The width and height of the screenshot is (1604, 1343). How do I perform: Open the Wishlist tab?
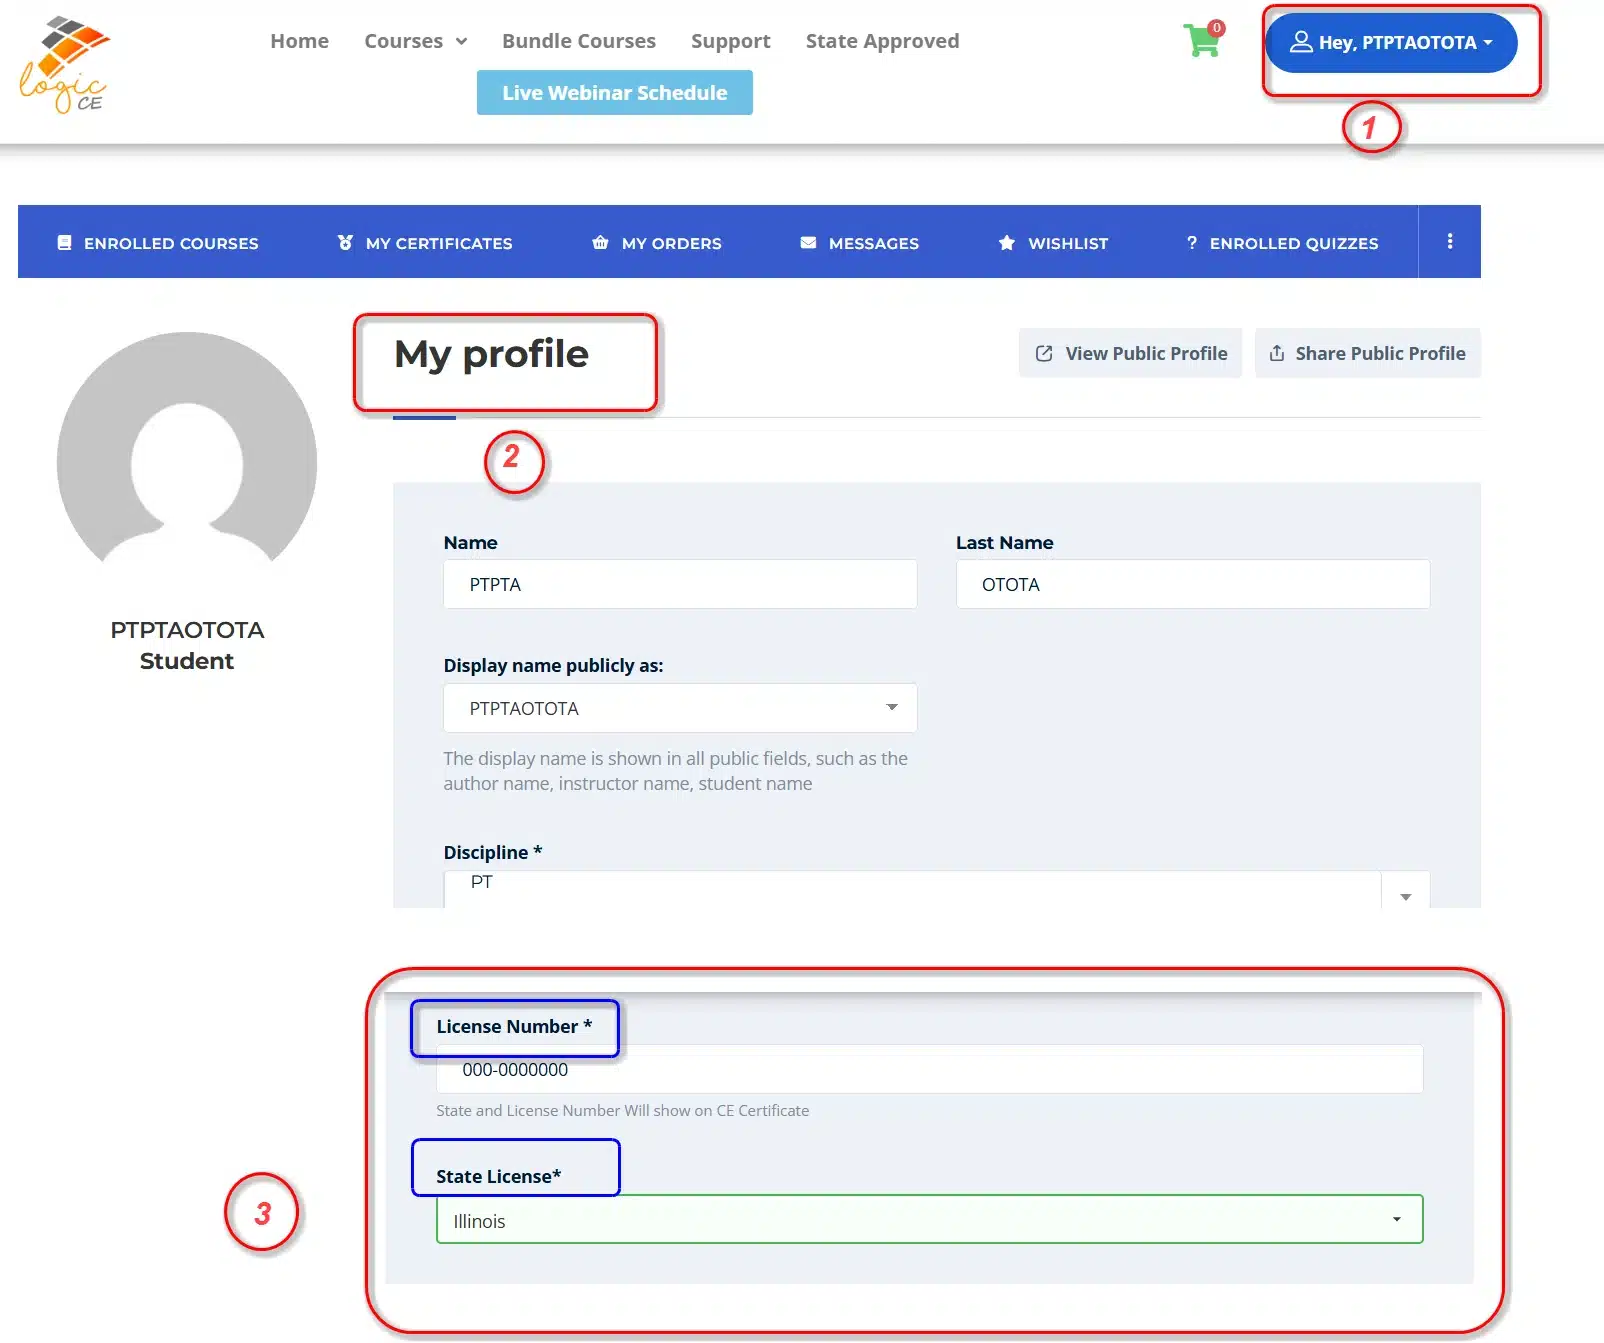click(1054, 243)
